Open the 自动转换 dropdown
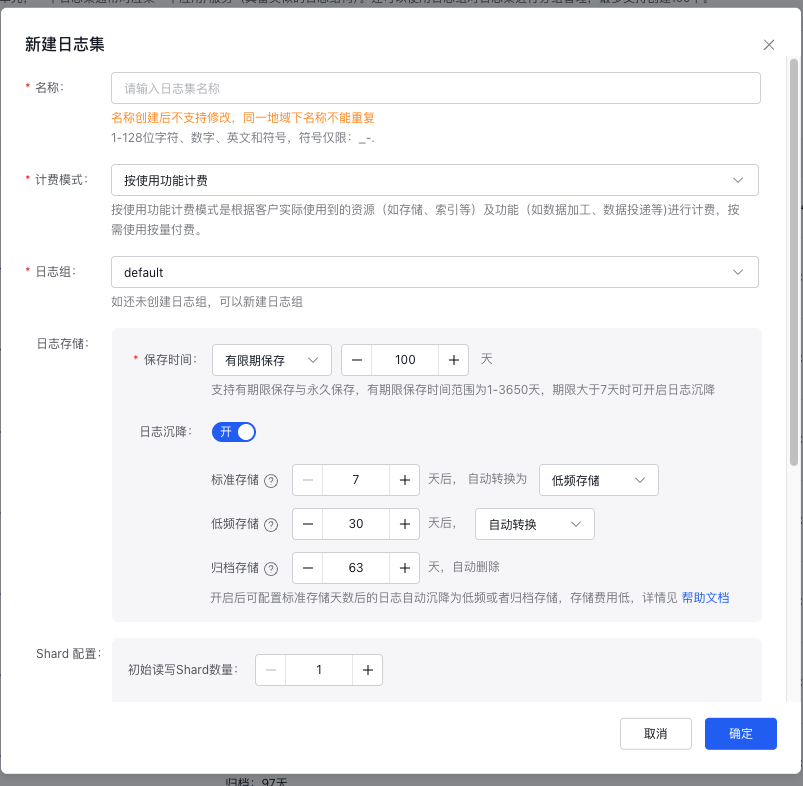The height and width of the screenshot is (786, 803). pyautogui.click(x=535, y=524)
